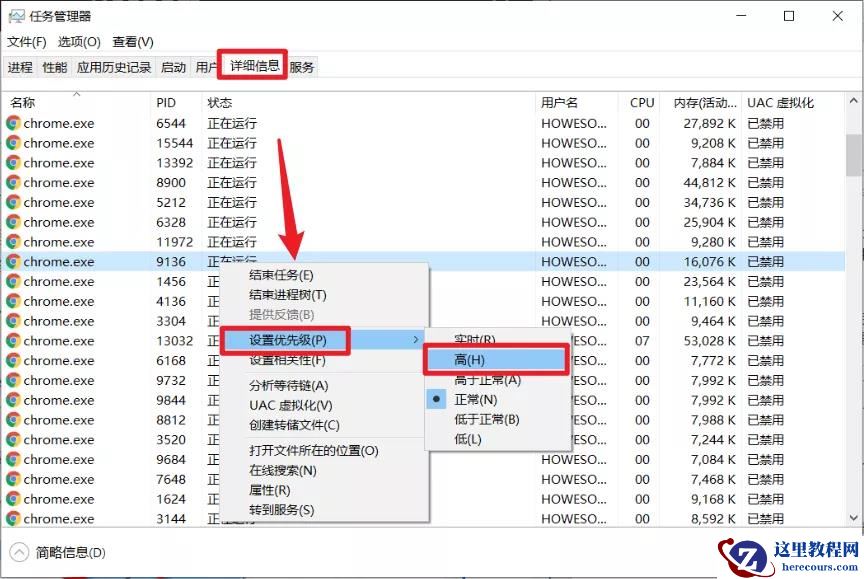Click the chrome.exe icon for PID 9844
864x579 pixels.
coord(12,401)
